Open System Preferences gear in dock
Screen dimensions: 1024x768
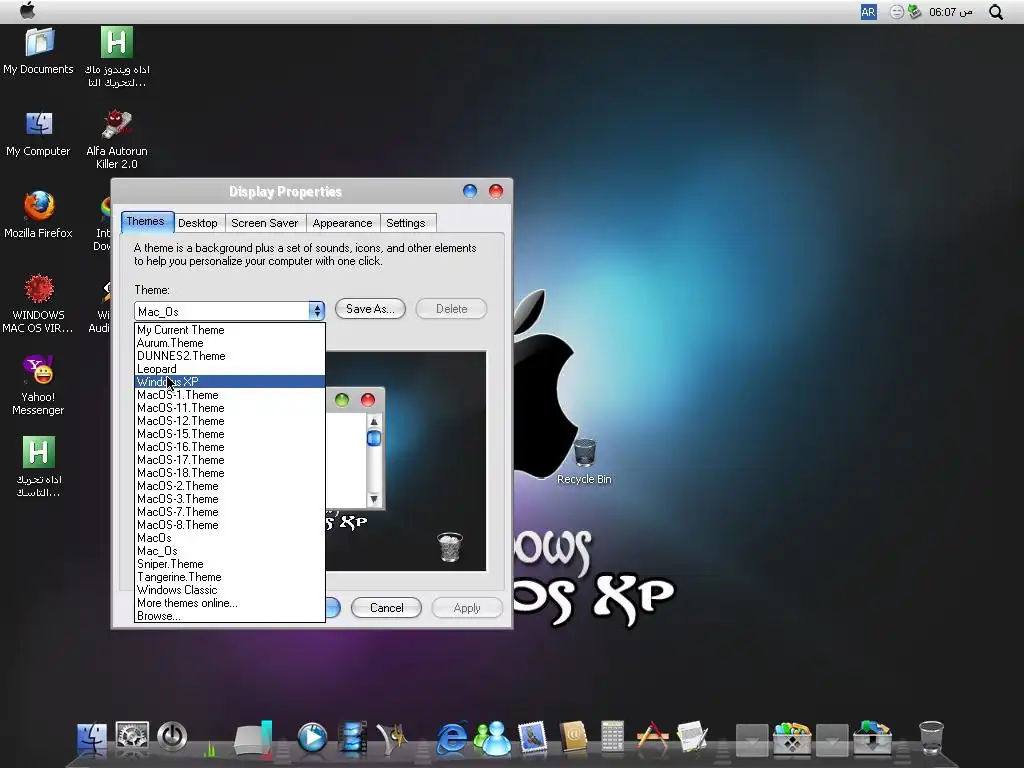click(132, 737)
